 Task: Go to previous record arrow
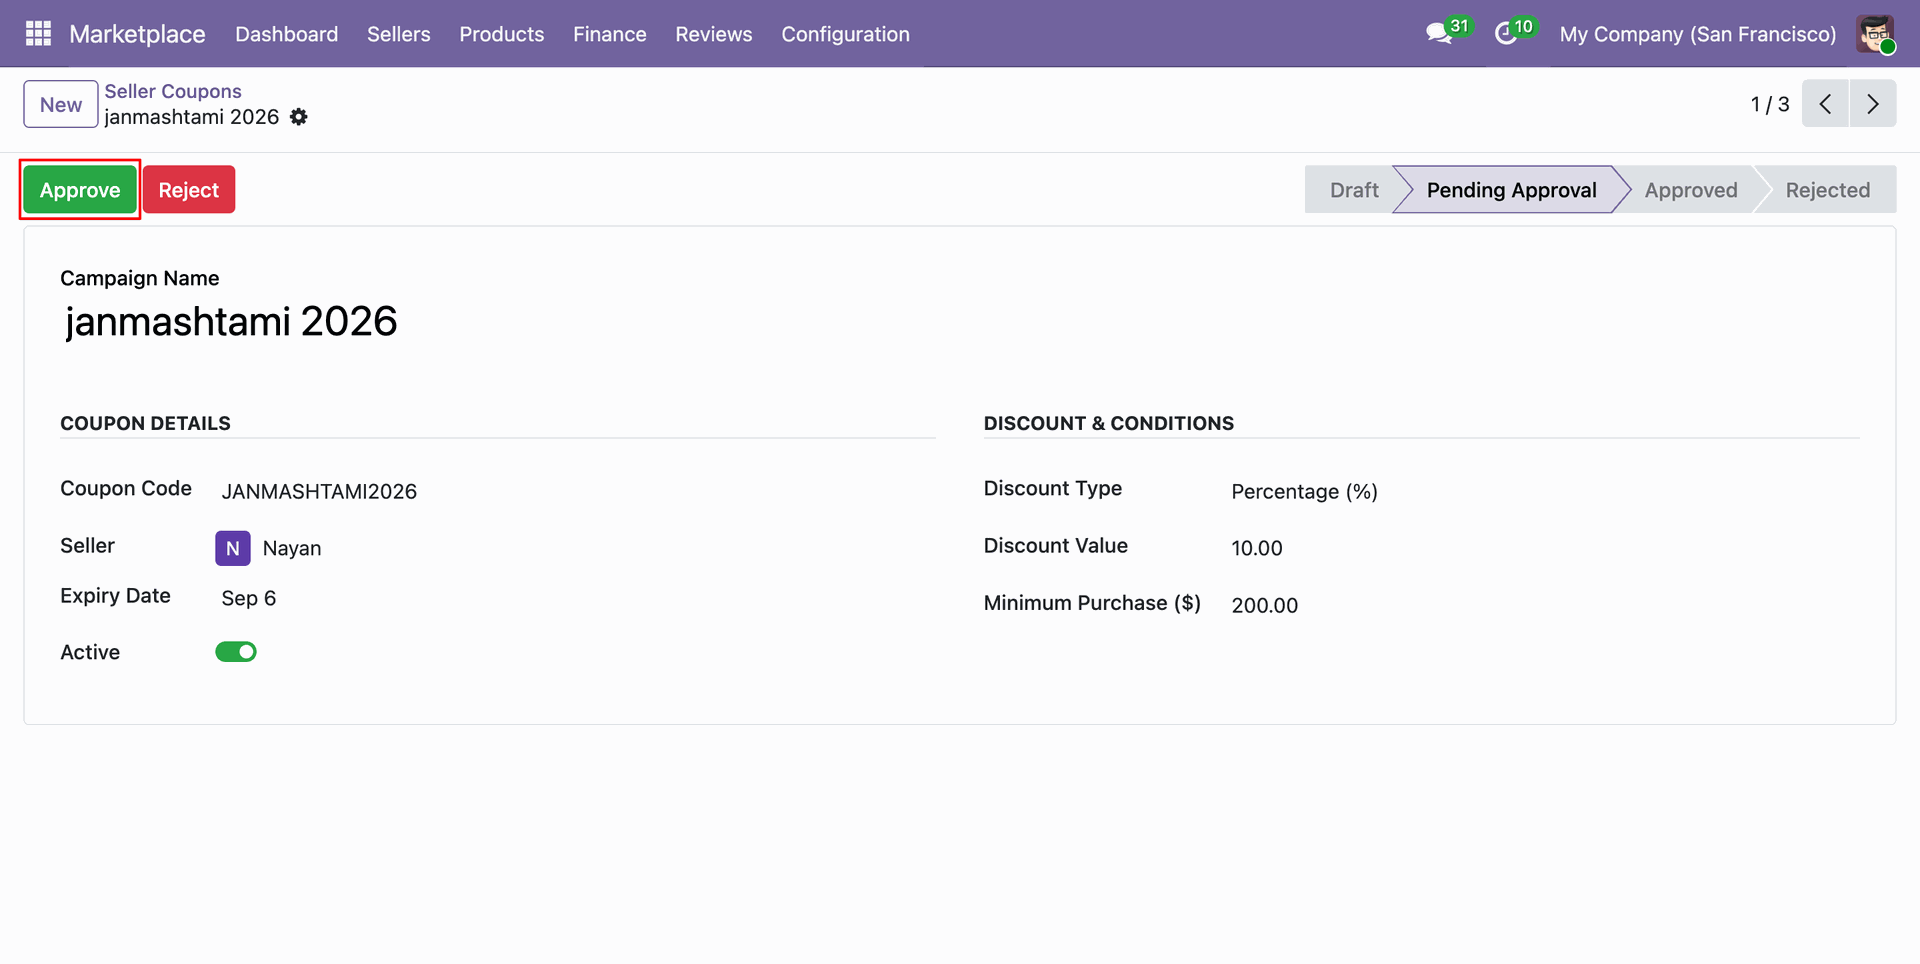coord(1825,104)
